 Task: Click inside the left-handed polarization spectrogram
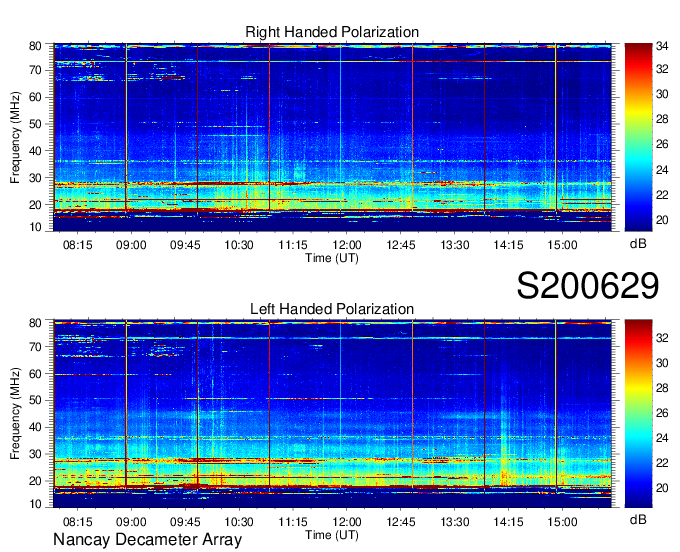coord(332,414)
